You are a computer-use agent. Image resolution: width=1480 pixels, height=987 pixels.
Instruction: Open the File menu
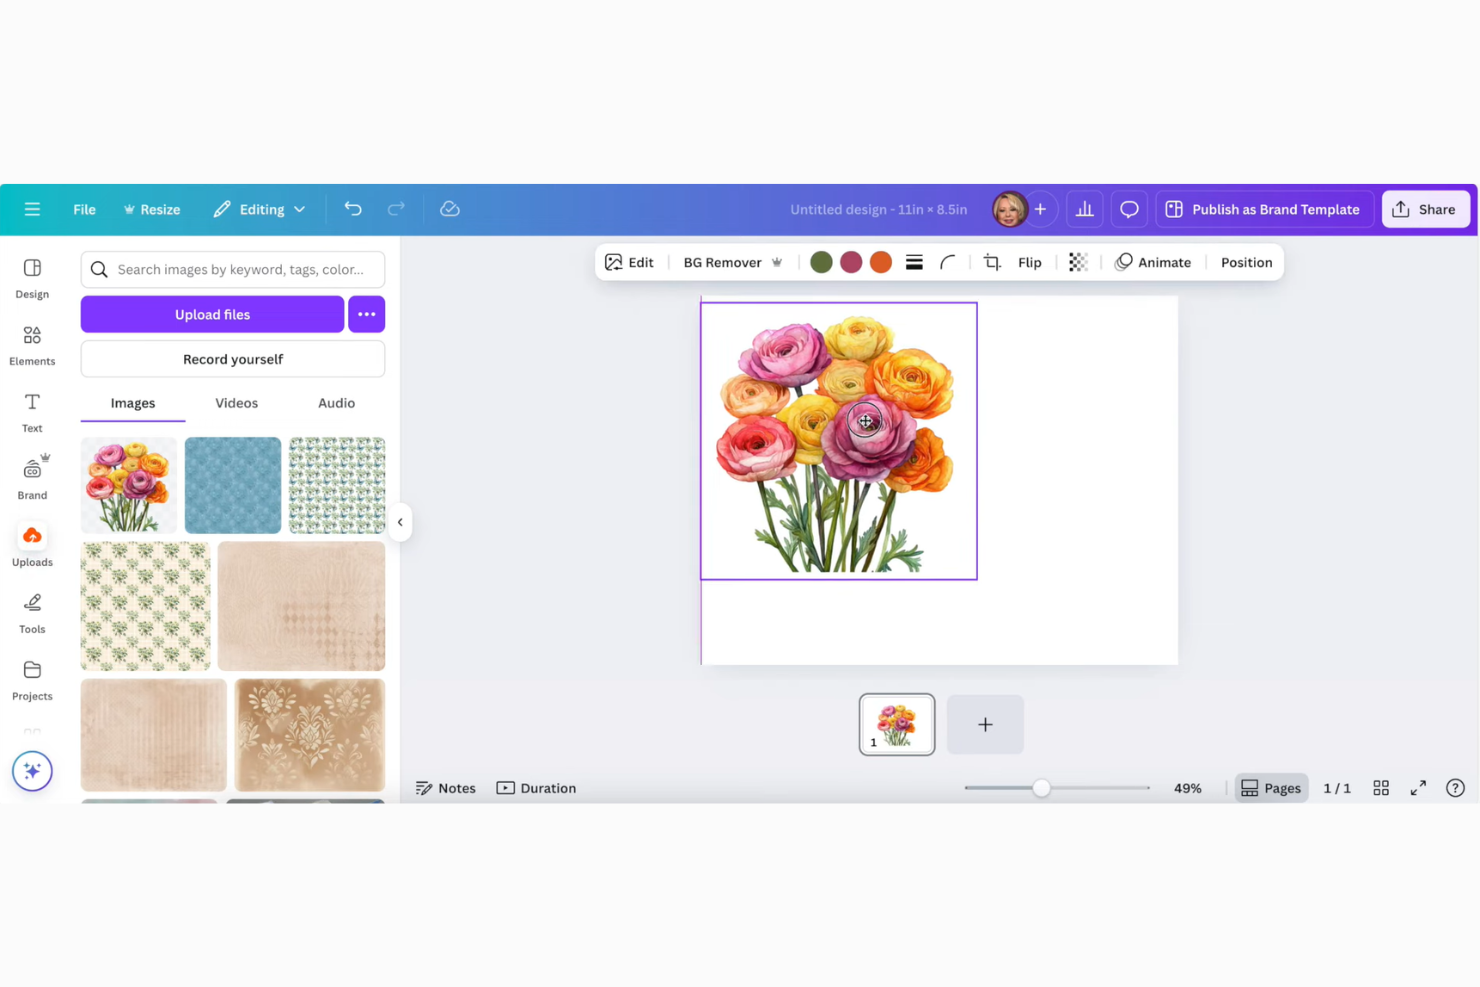click(x=84, y=209)
